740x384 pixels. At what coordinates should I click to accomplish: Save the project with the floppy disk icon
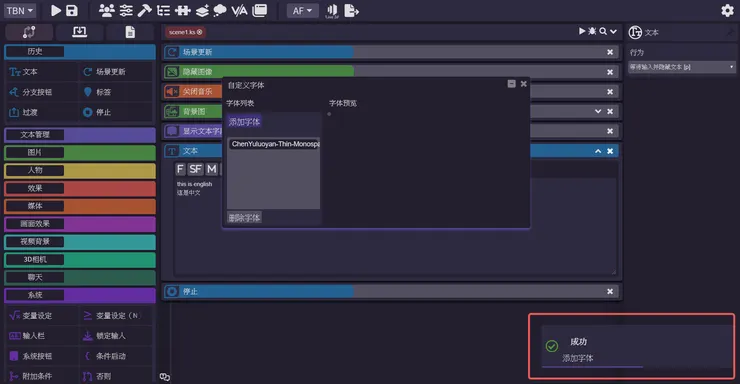point(71,10)
